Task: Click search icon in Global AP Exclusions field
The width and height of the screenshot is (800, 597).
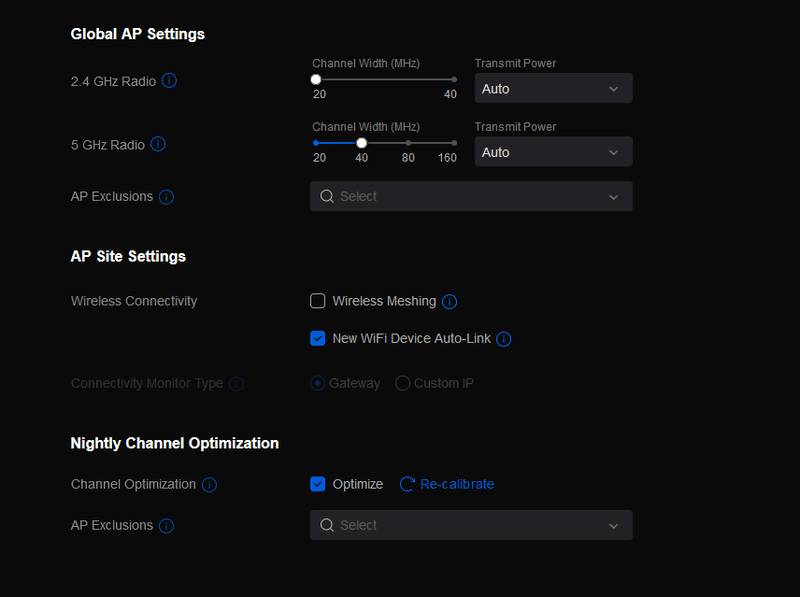Action: pyautogui.click(x=327, y=196)
